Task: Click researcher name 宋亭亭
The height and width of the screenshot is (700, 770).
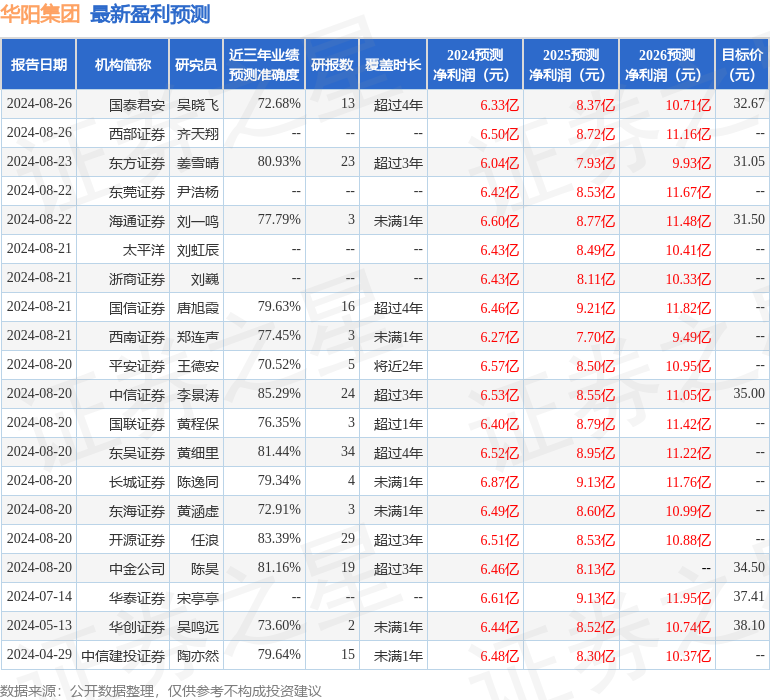Action: pos(198,597)
